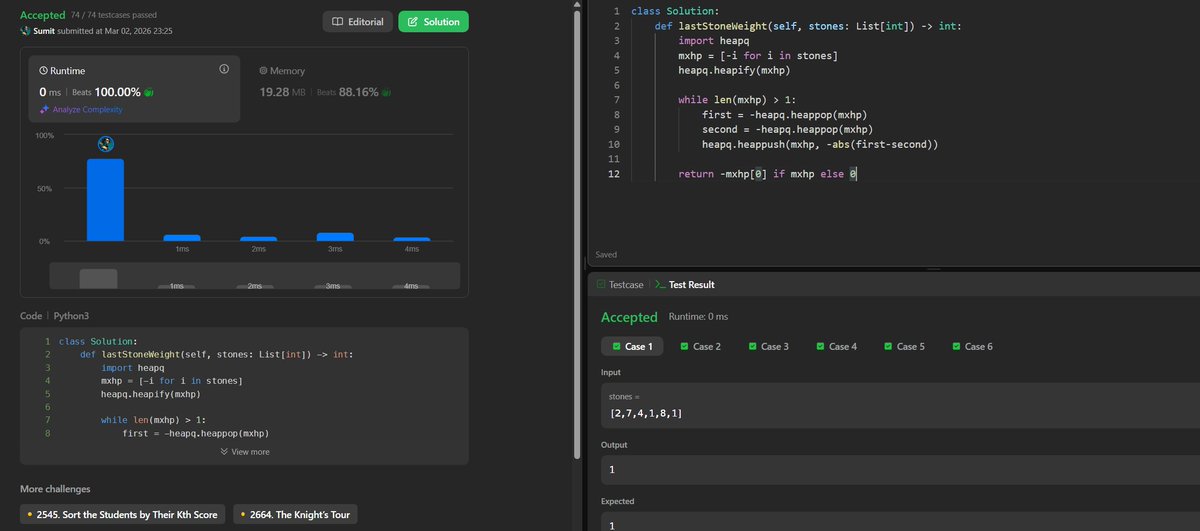This screenshot has height=531, width=1200.
Task: Click the Beats 100.00% runtime text
Action: point(108,92)
